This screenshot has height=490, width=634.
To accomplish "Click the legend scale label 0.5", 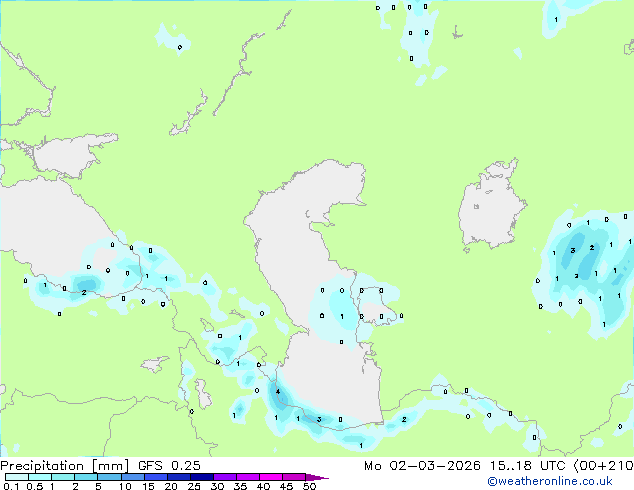I will [x=34, y=486].
